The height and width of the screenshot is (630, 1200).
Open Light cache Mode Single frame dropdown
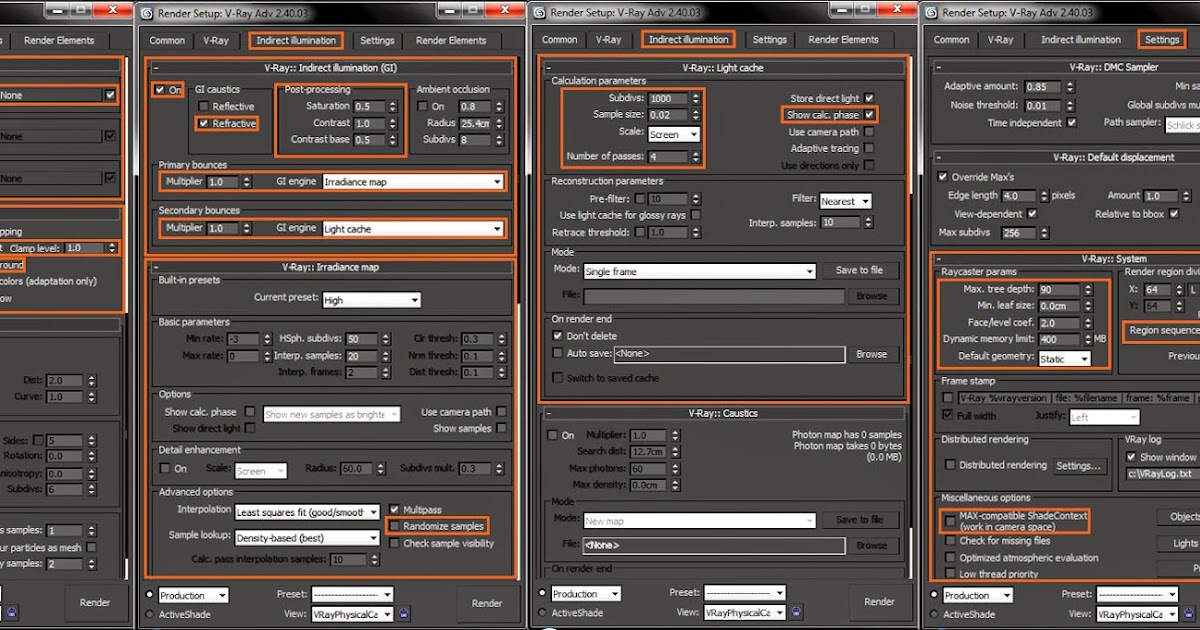700,271
